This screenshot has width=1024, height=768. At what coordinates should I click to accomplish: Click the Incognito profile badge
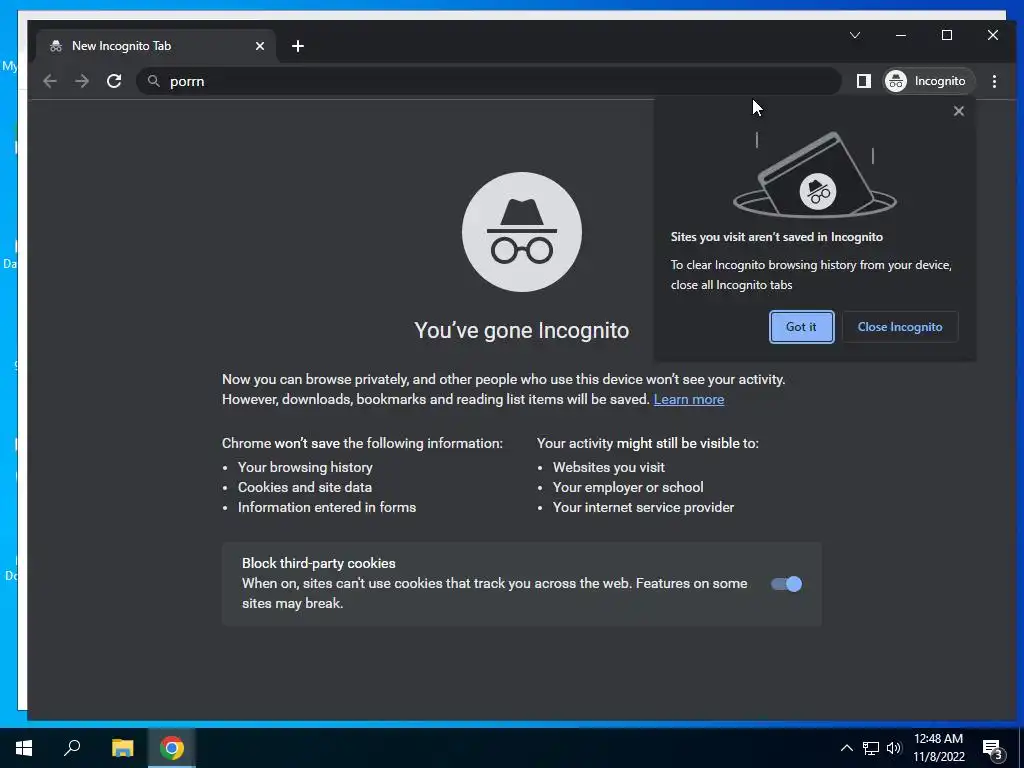coord(929,81)
